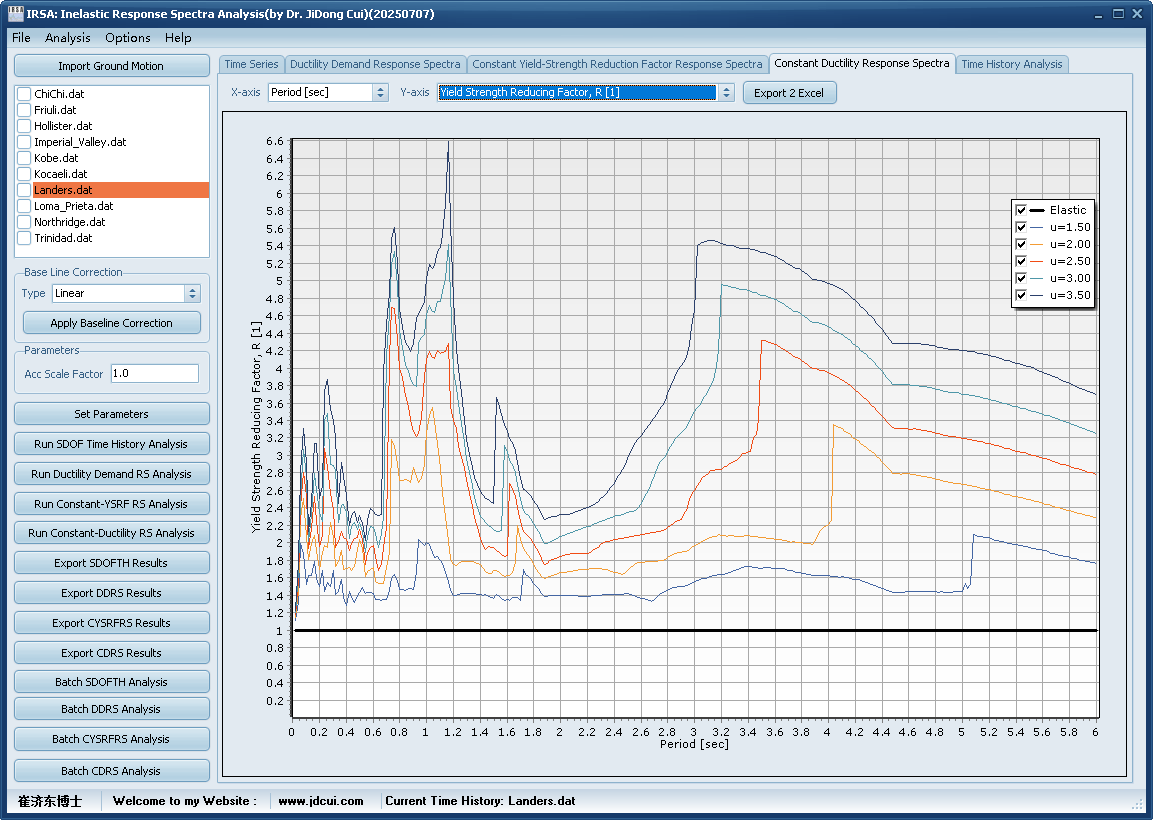The image size is (1153, 820).
Task: Tick the Northridge.dat checkbox
Action: click(x=24, y=222)
